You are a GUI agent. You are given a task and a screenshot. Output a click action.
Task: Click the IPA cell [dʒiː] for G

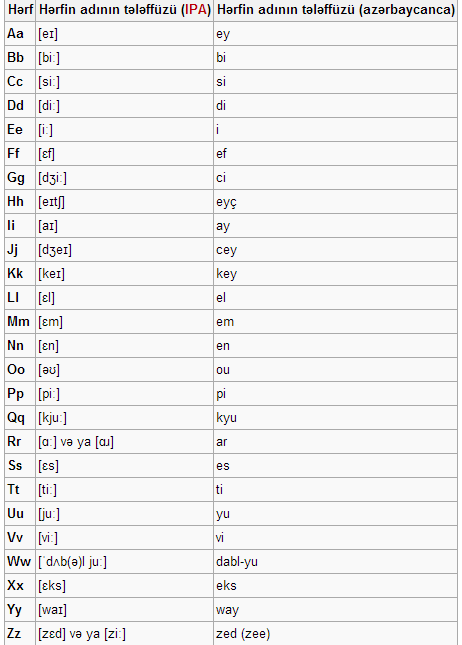125,178
